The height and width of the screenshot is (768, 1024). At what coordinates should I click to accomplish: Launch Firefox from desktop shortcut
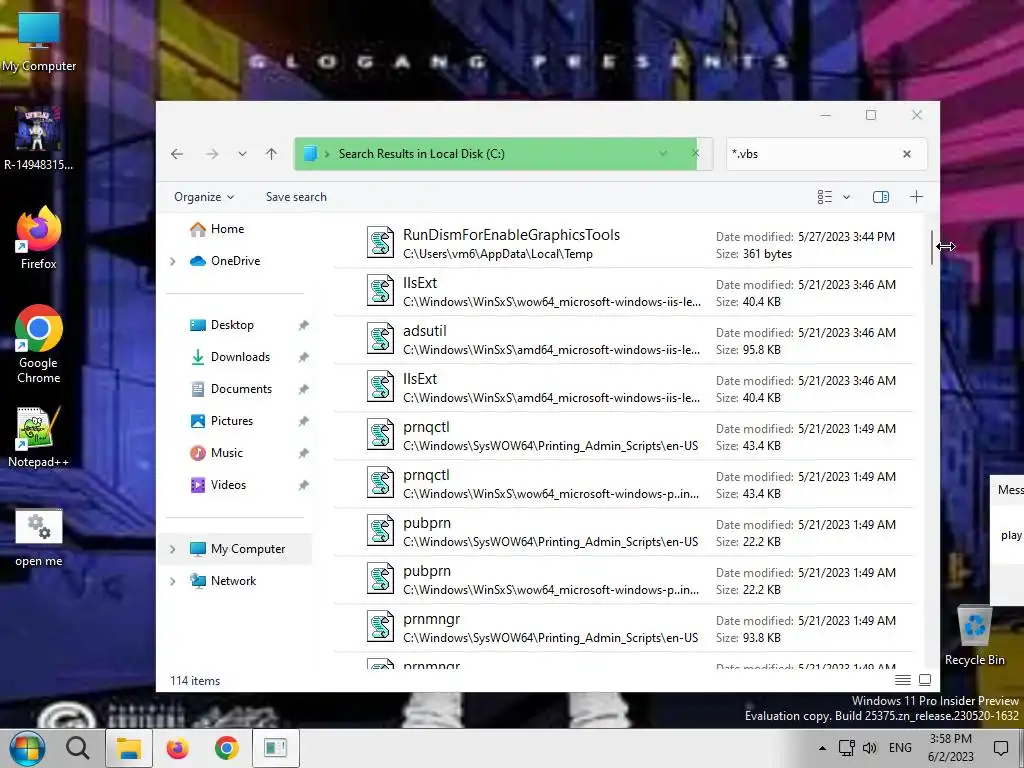[x=39, y=238]
